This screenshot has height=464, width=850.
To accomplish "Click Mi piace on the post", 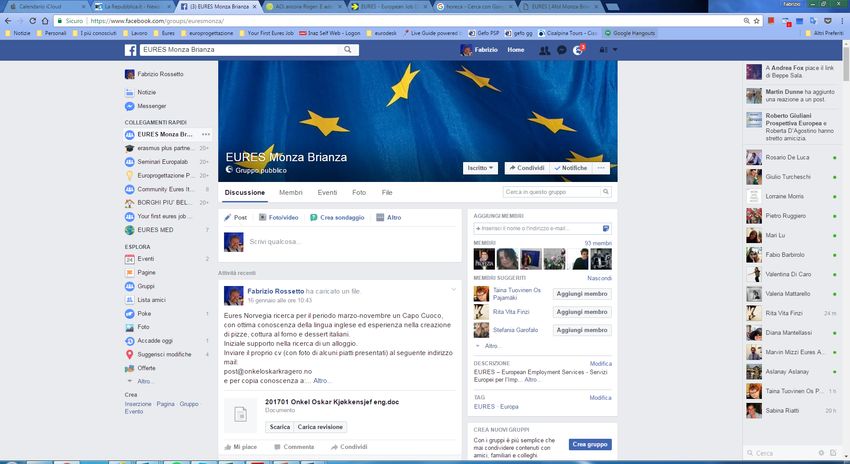I will click(241, 447).
